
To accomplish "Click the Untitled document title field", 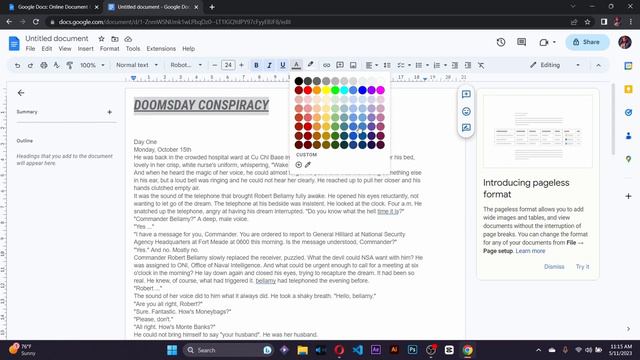I will click(57, 38).
